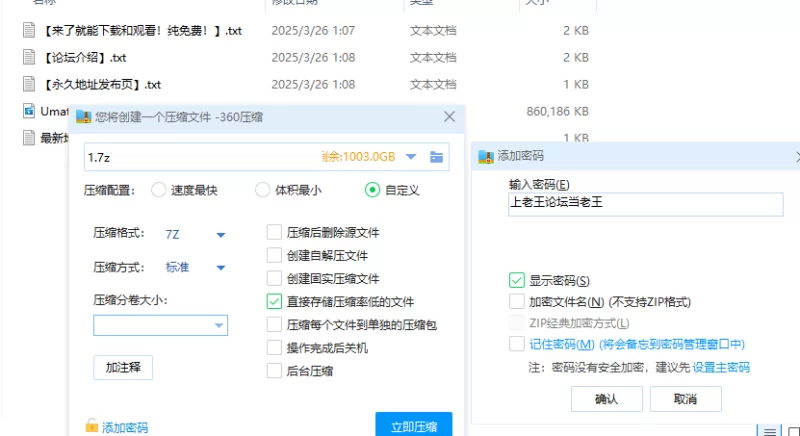This screenshot has height=436, width=800.
Task: Enable 后台压缩 checkbox
Action: 274,371
